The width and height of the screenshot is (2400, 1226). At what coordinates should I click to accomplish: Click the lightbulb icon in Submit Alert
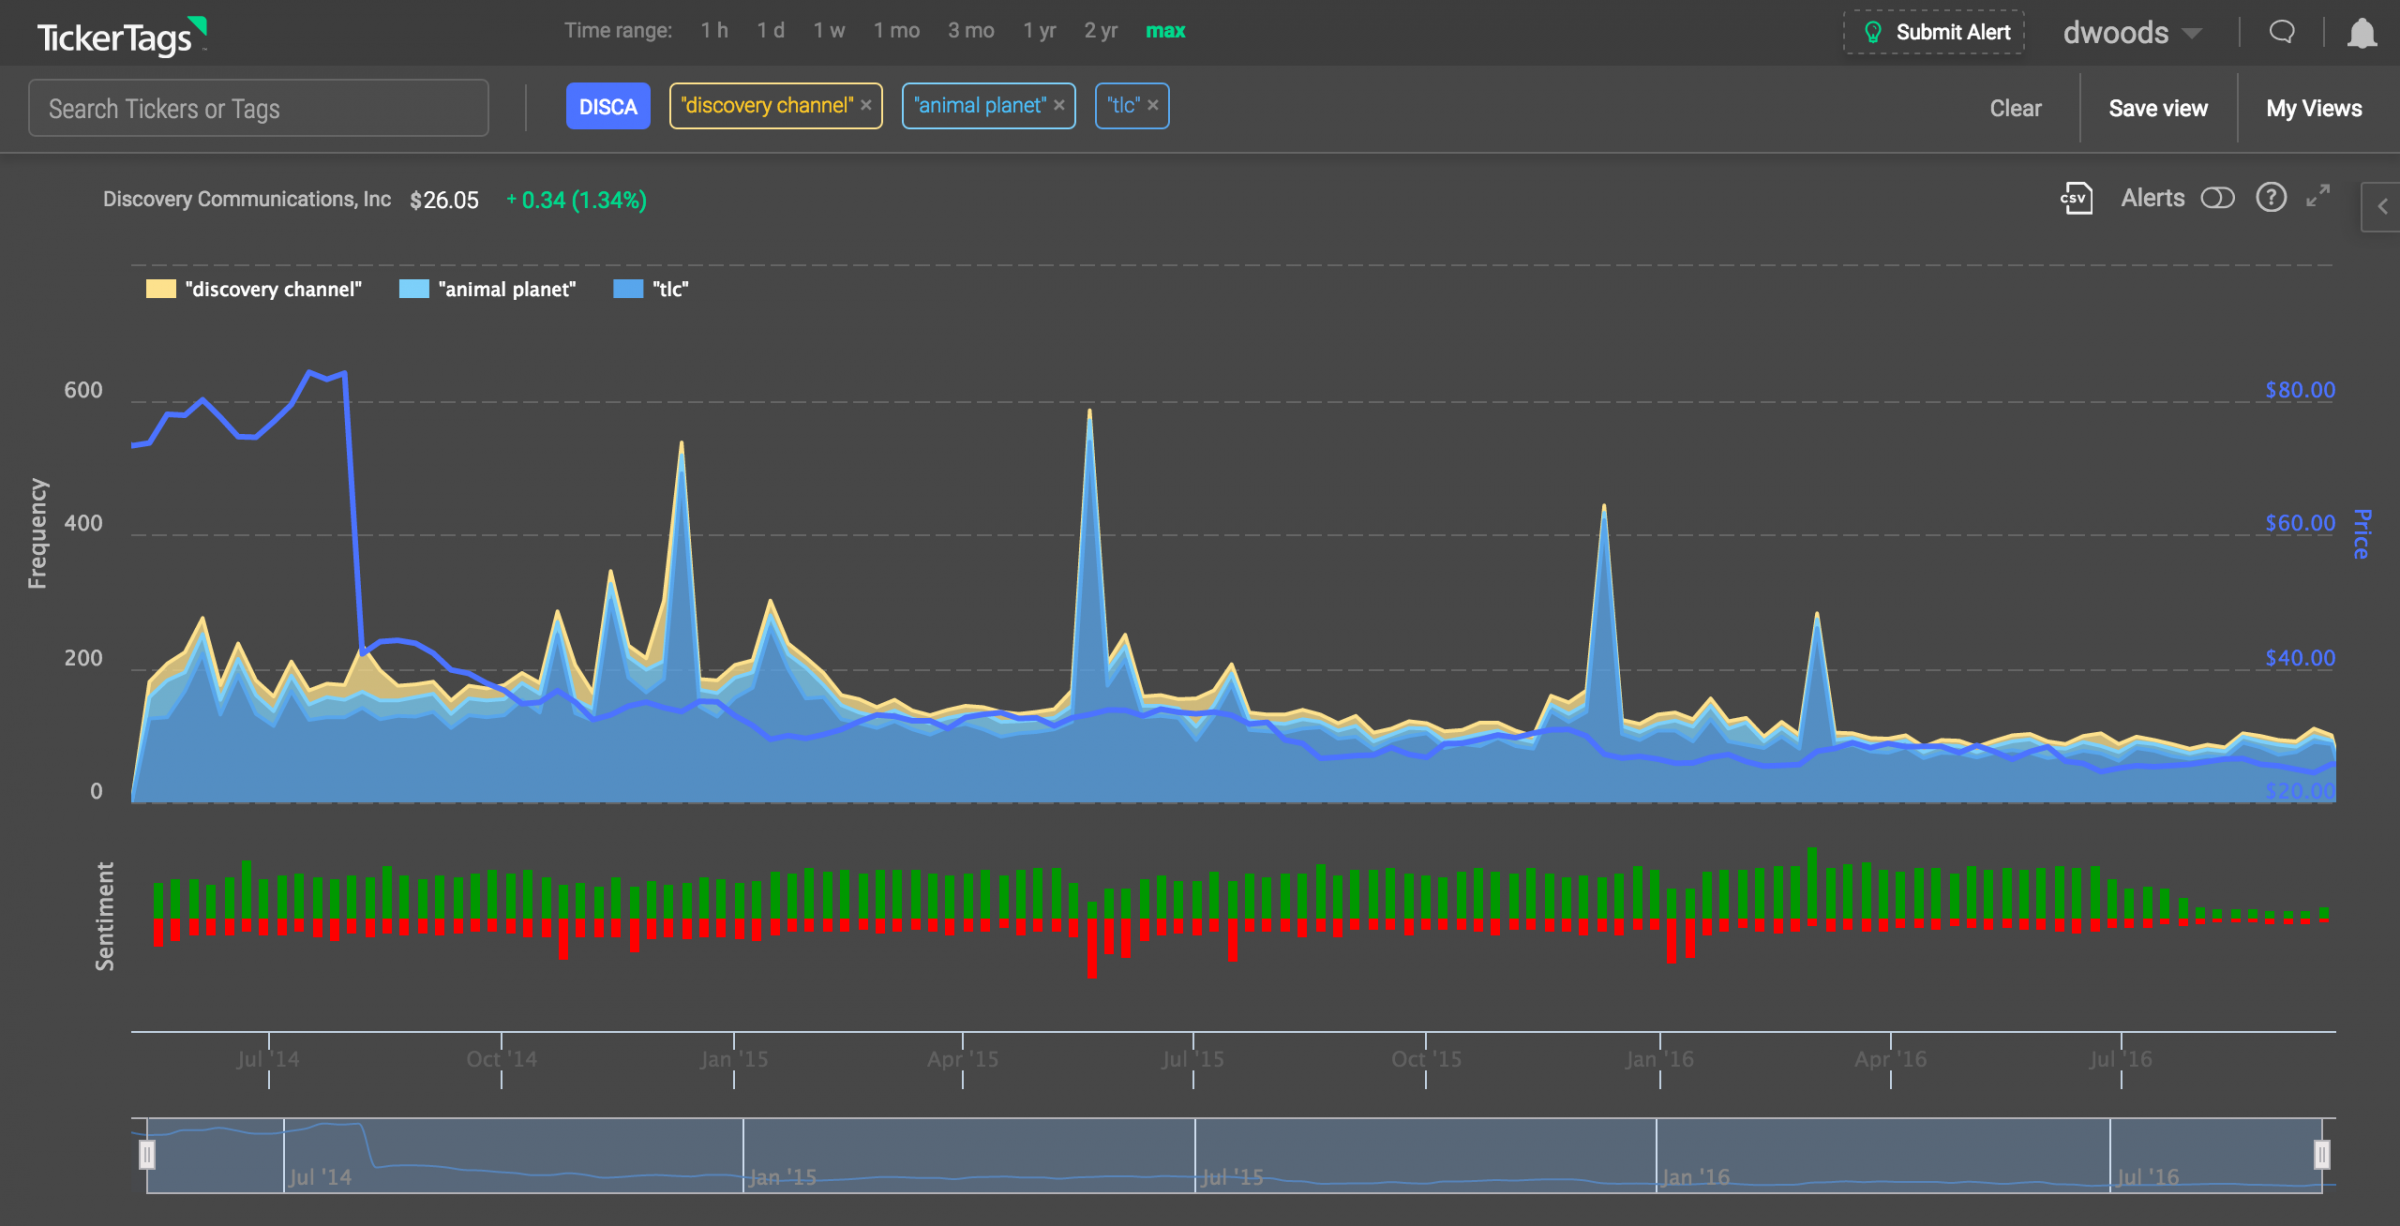click(1873, 32)
